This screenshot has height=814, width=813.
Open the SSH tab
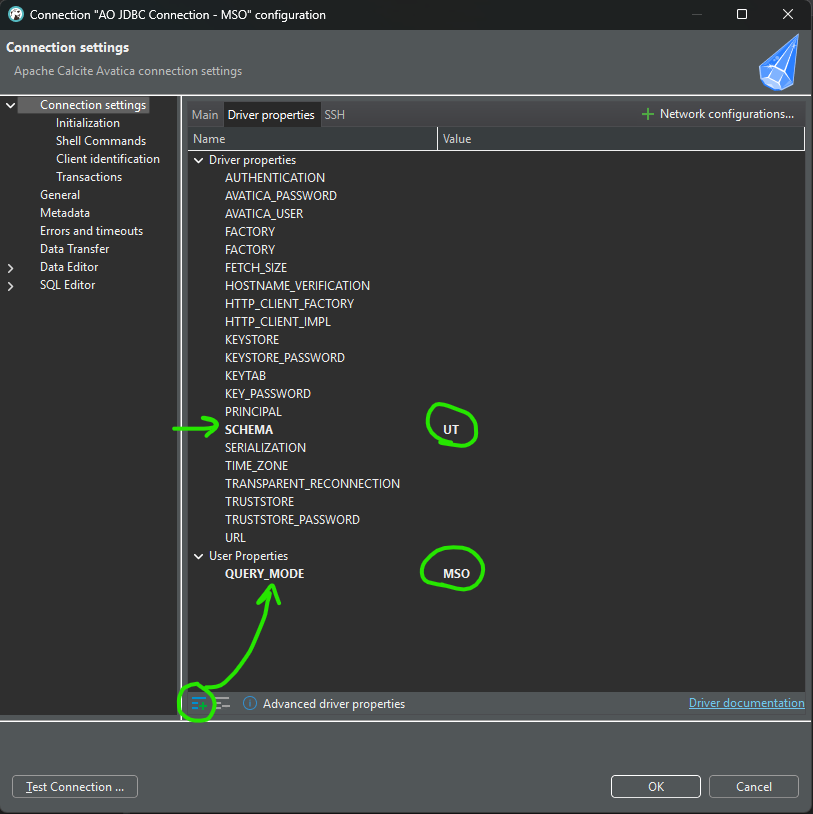point(334,115)
